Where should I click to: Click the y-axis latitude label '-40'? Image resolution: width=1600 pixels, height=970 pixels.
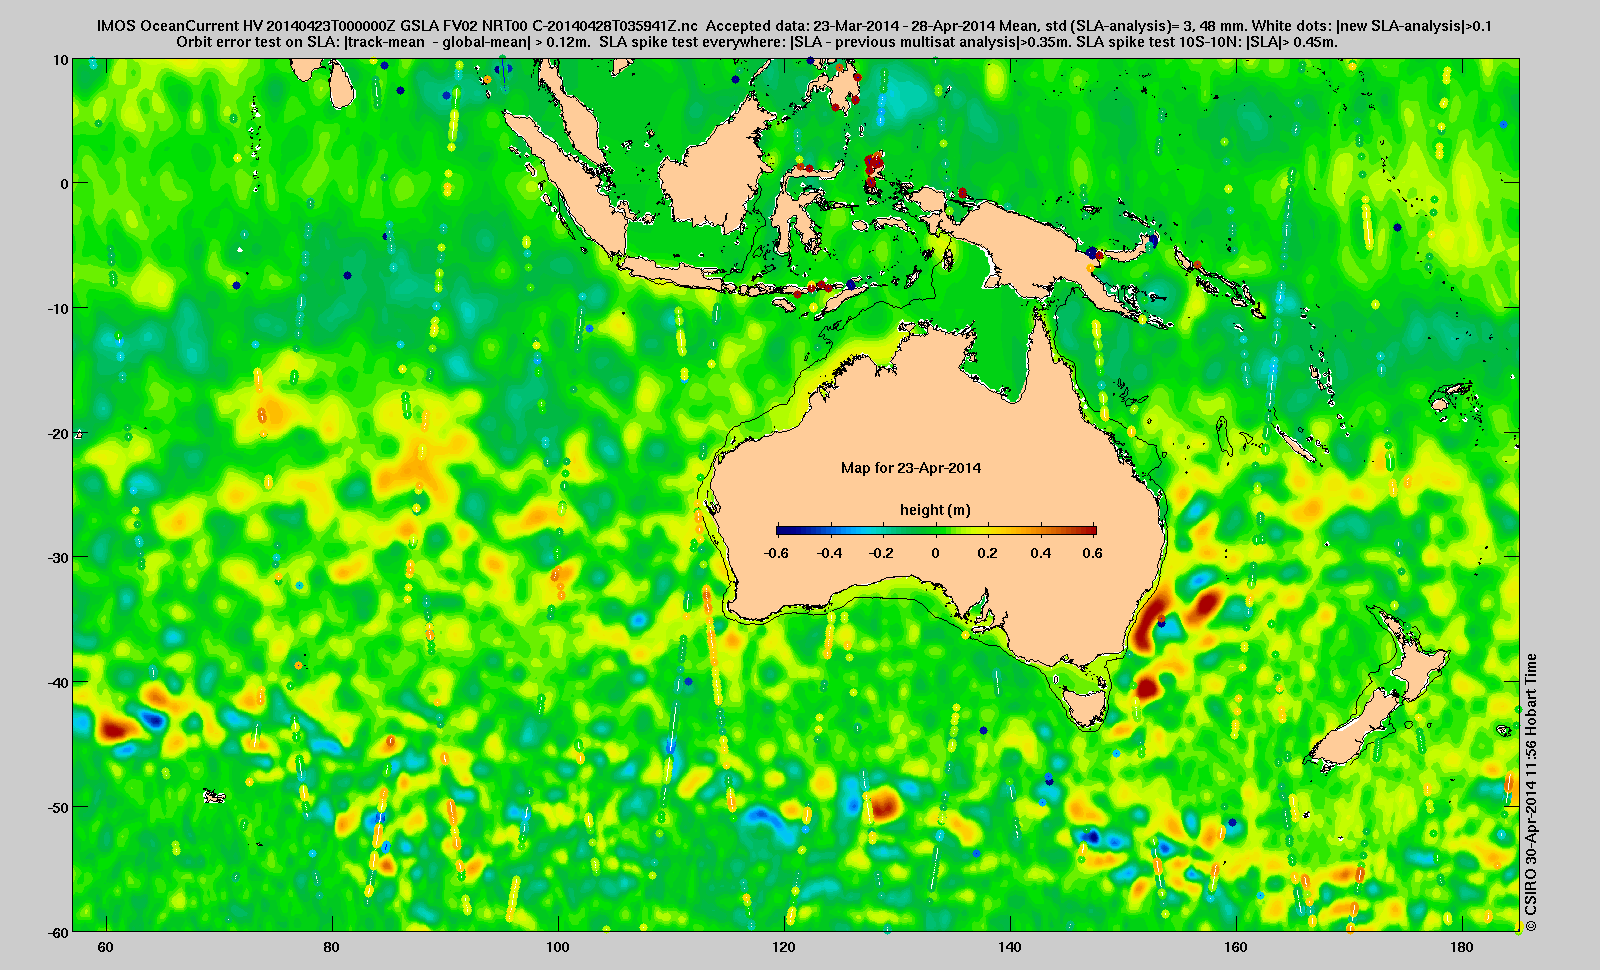pos(59,682)
